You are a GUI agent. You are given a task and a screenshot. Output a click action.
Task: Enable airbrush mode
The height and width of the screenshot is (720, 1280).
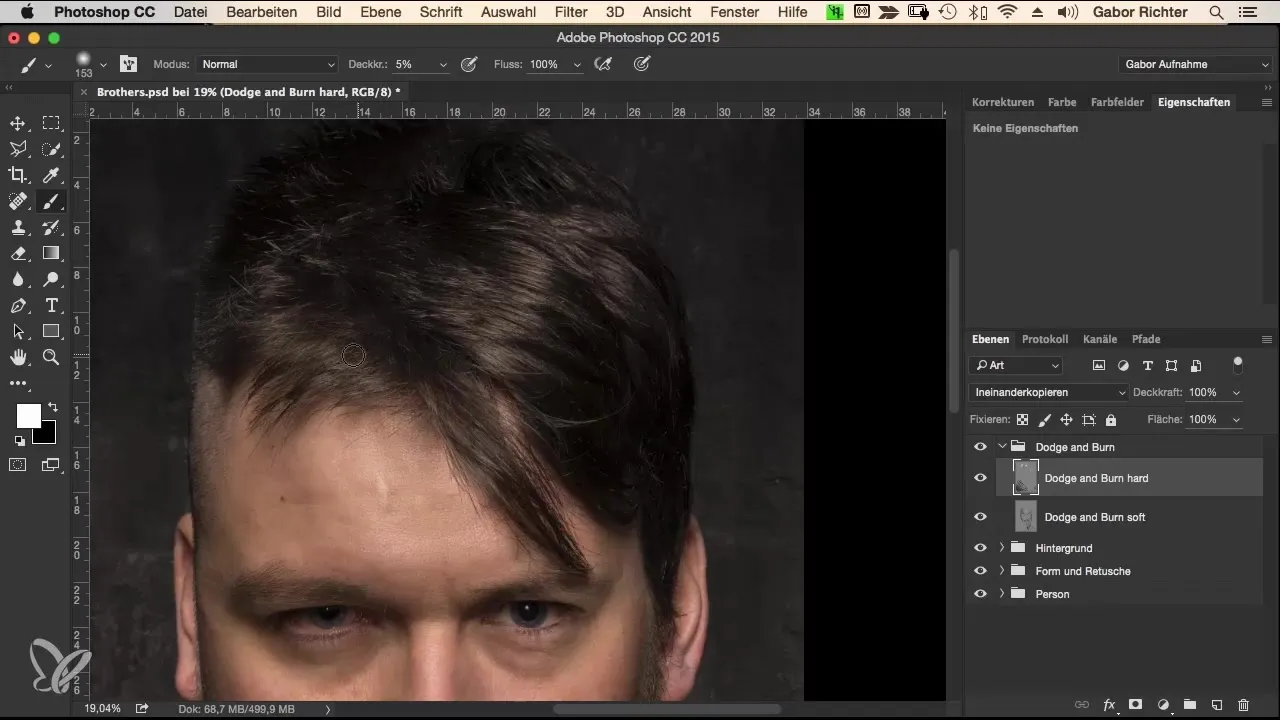click(602, 64)
